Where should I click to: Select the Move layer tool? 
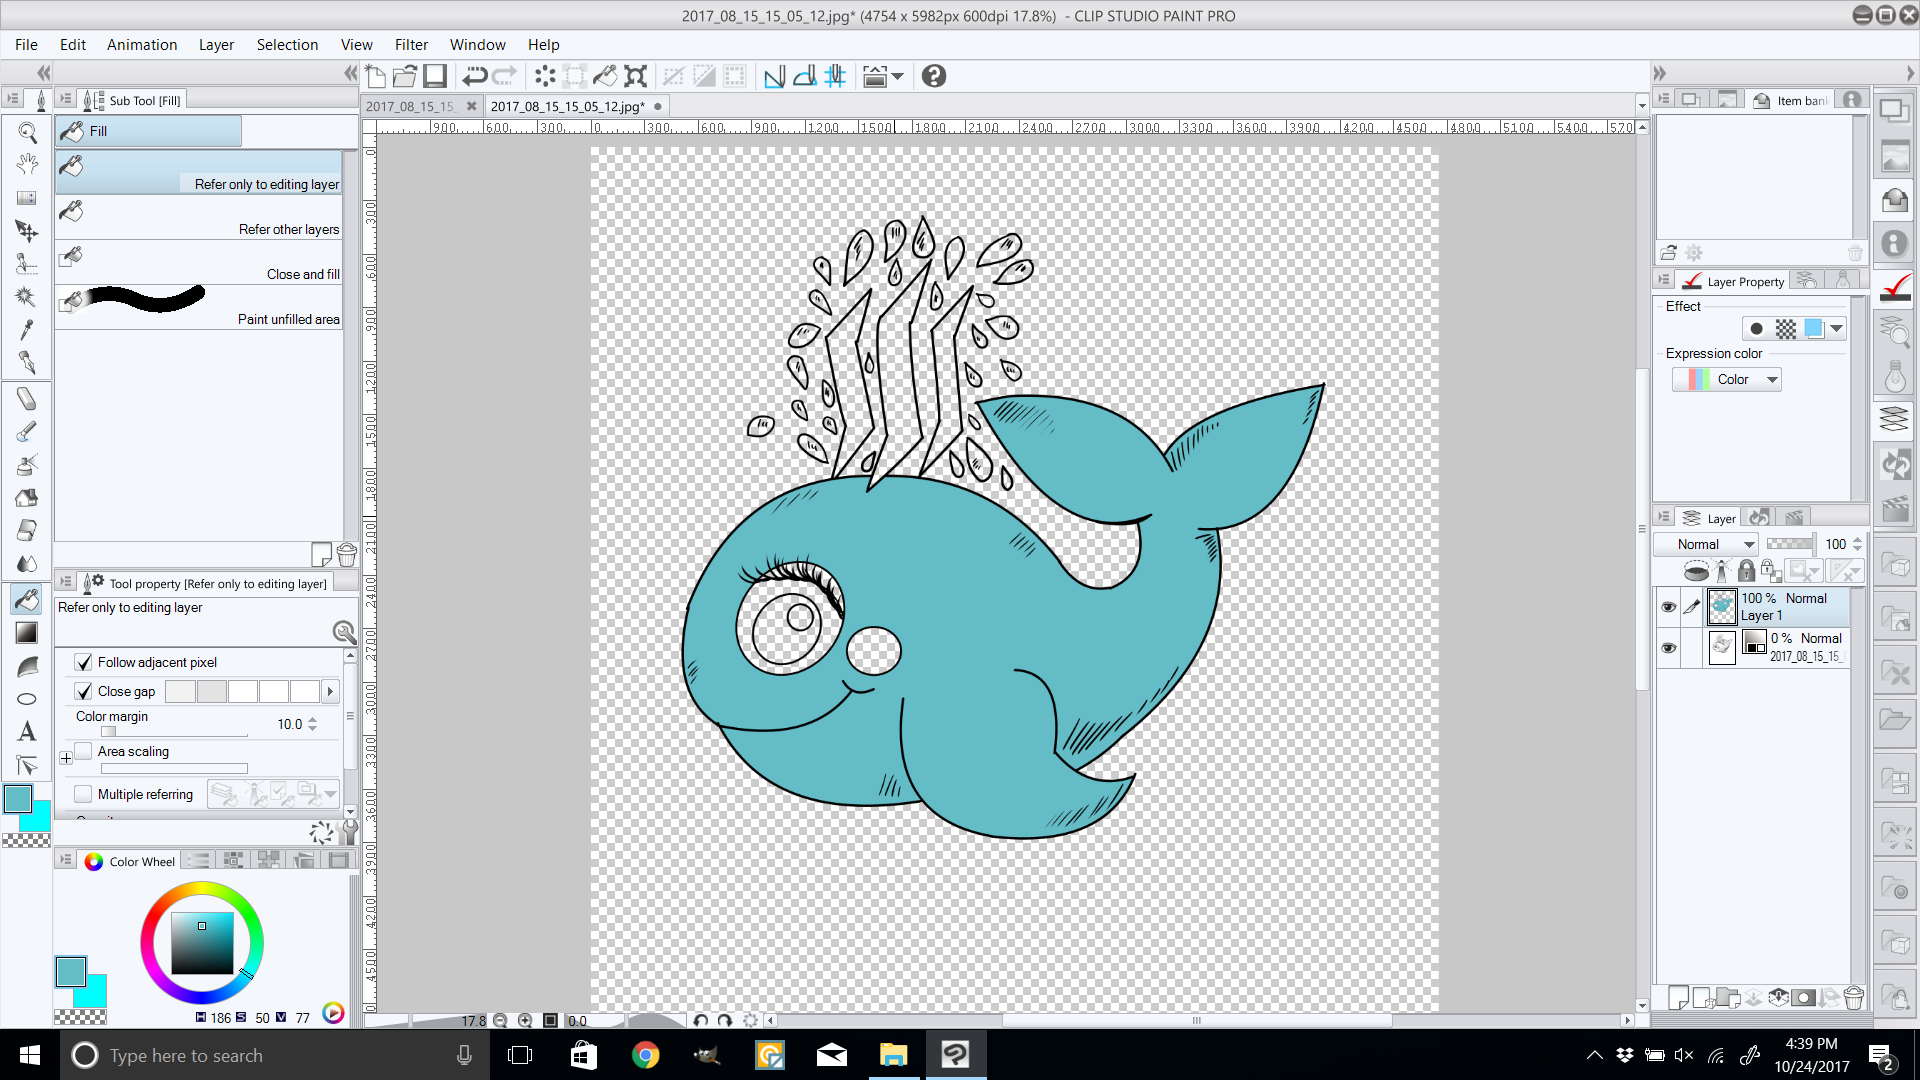pyautogui.click(x=27, y=231)
